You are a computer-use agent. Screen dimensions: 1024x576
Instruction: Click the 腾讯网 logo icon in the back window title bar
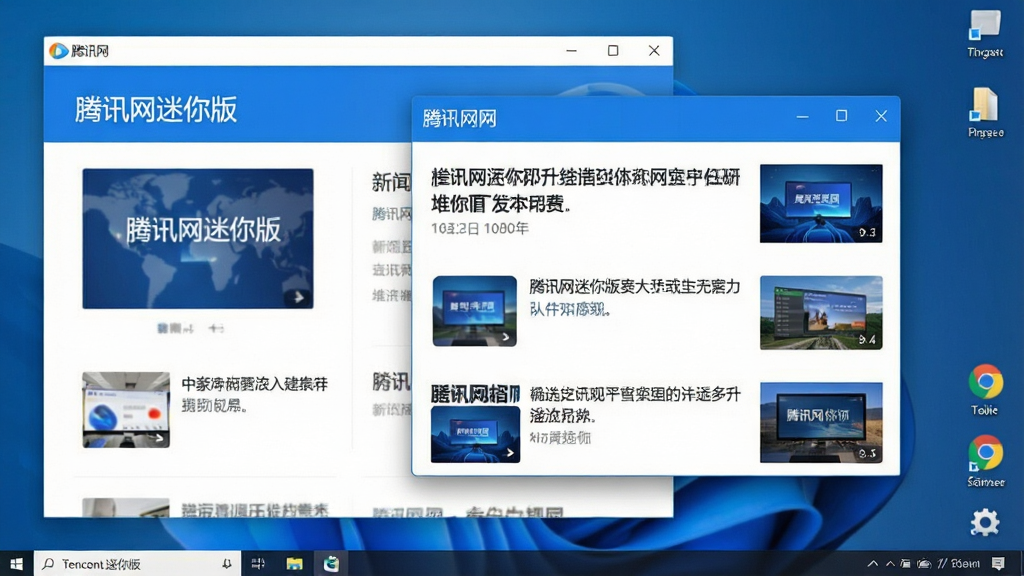click(58, 50)
